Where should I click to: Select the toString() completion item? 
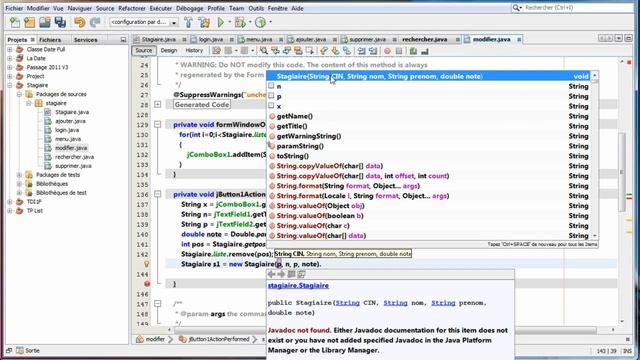coord(429,156)
